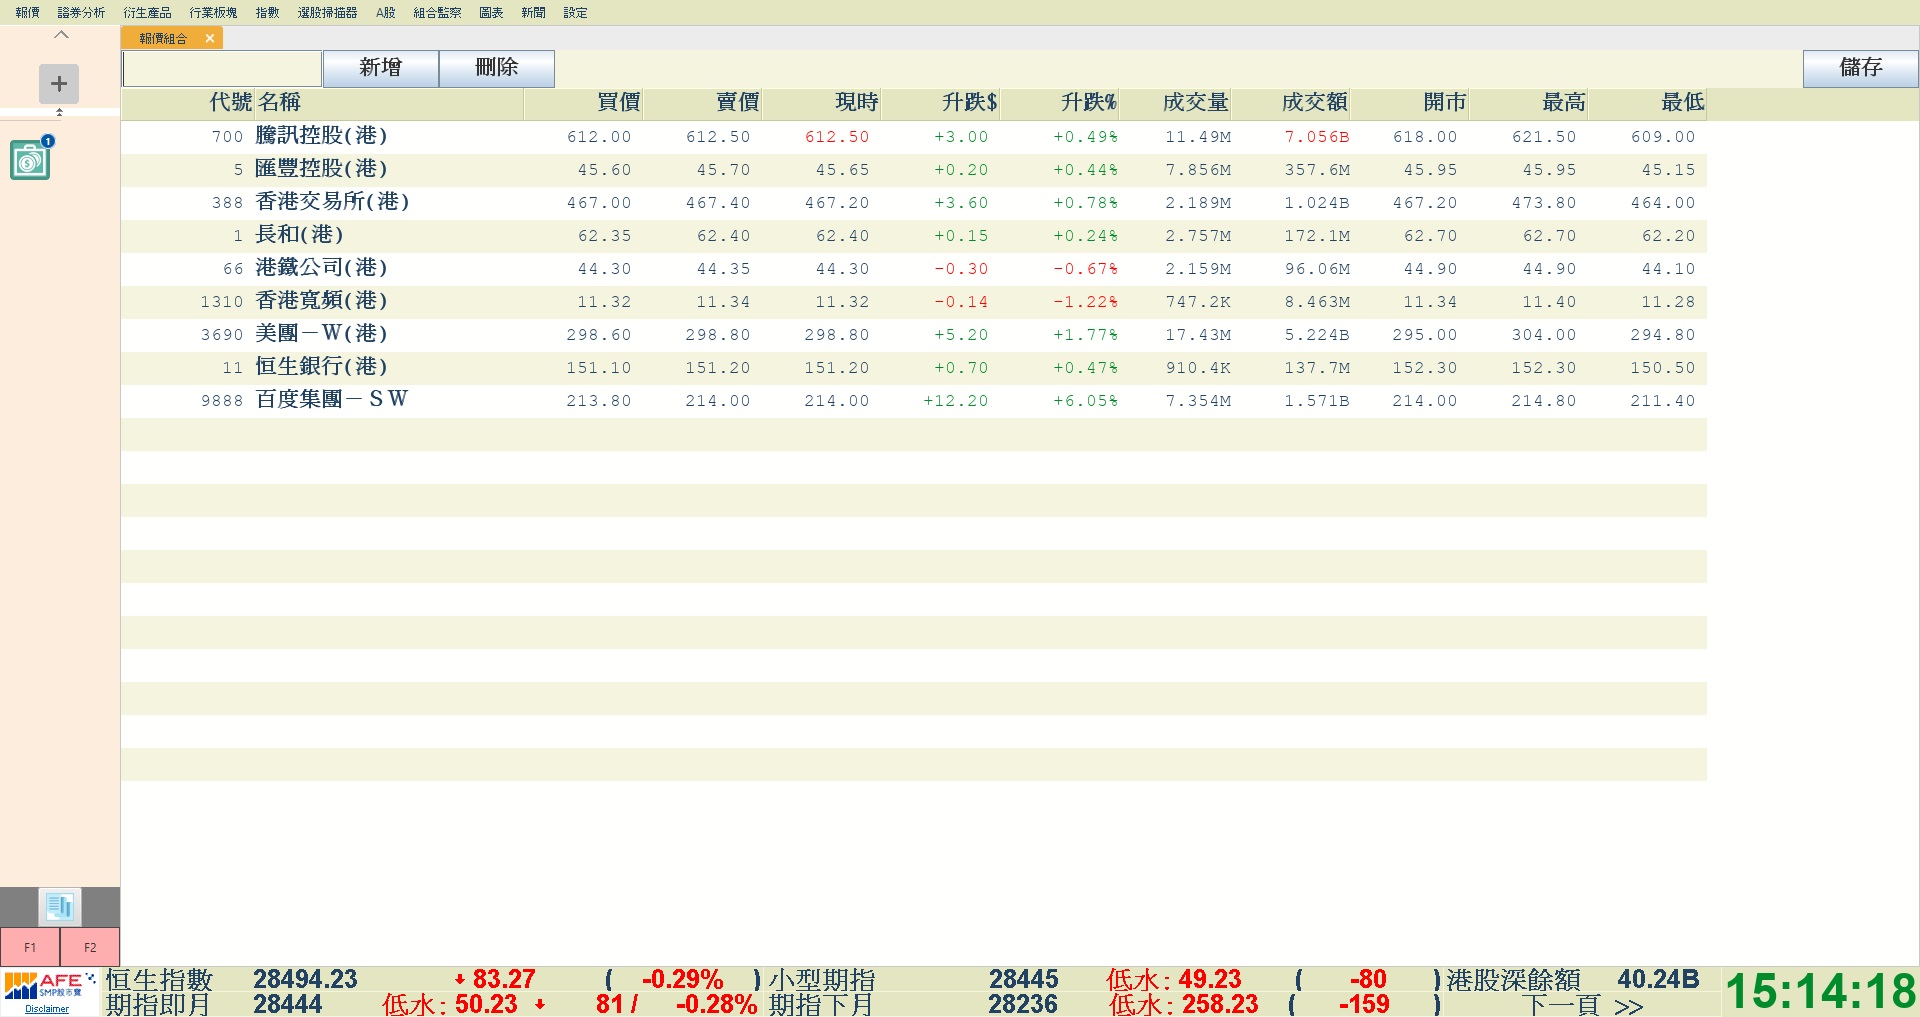Click the 刪除 button

[x=497, y=68]
